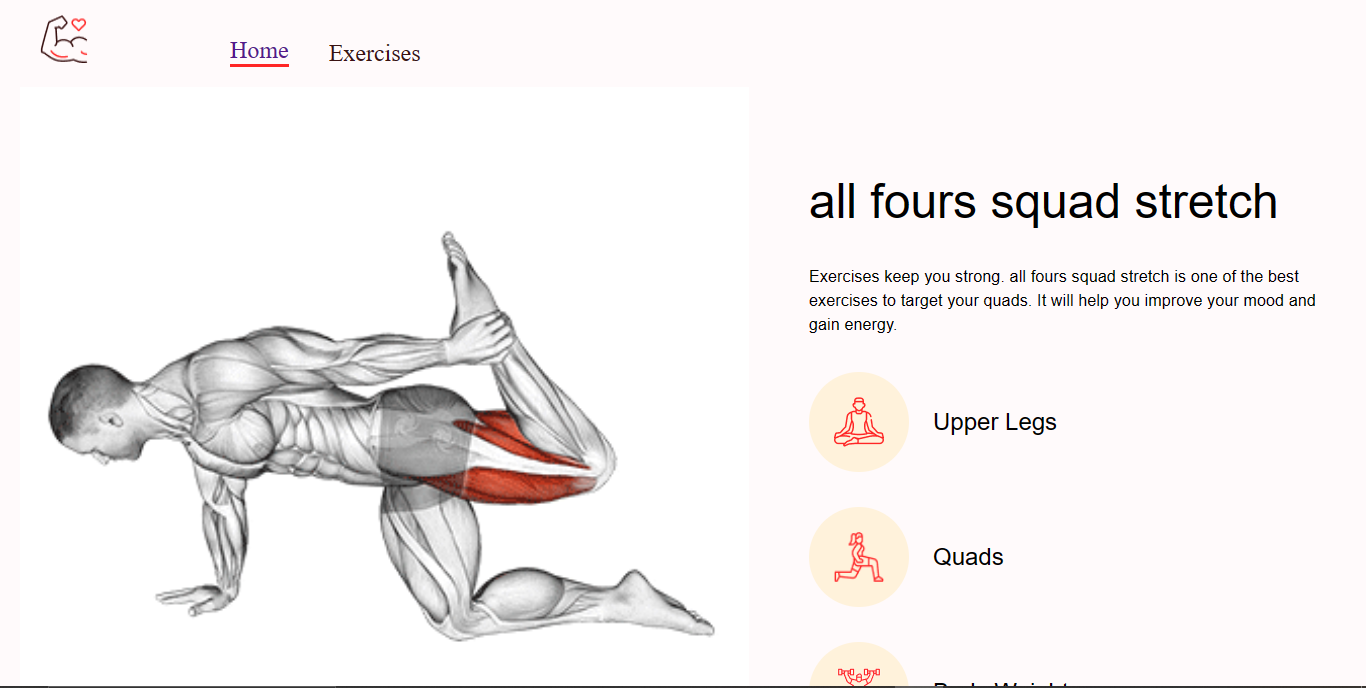The height and width of the screenshot is (688, 1366).
Task: Click the red underline beneath Home
Action: pyautogui.click(x=259, y=65)
